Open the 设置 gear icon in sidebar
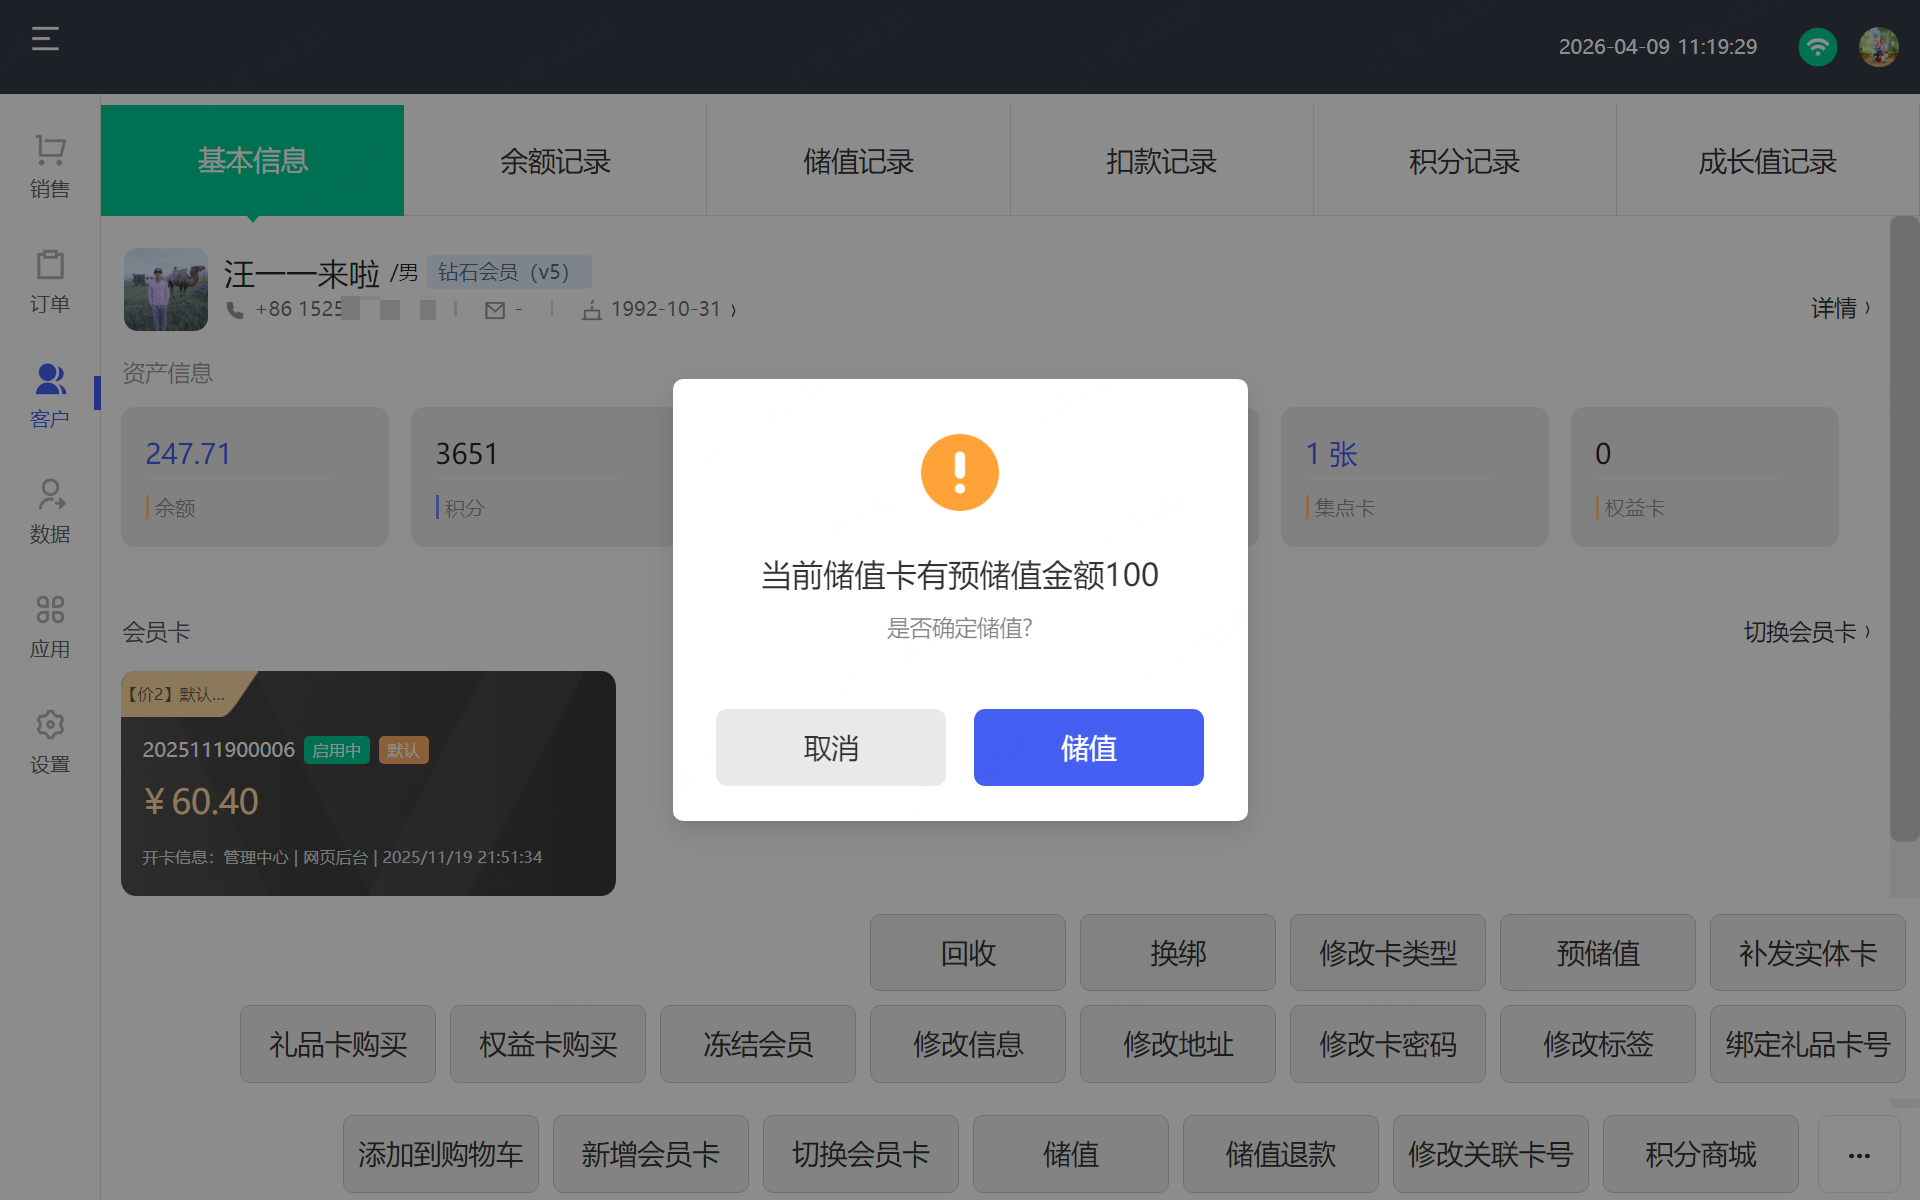Image resolution: width=1920 pixels, height=1200 pixels. pyautogui.click(x=50, y=725)
